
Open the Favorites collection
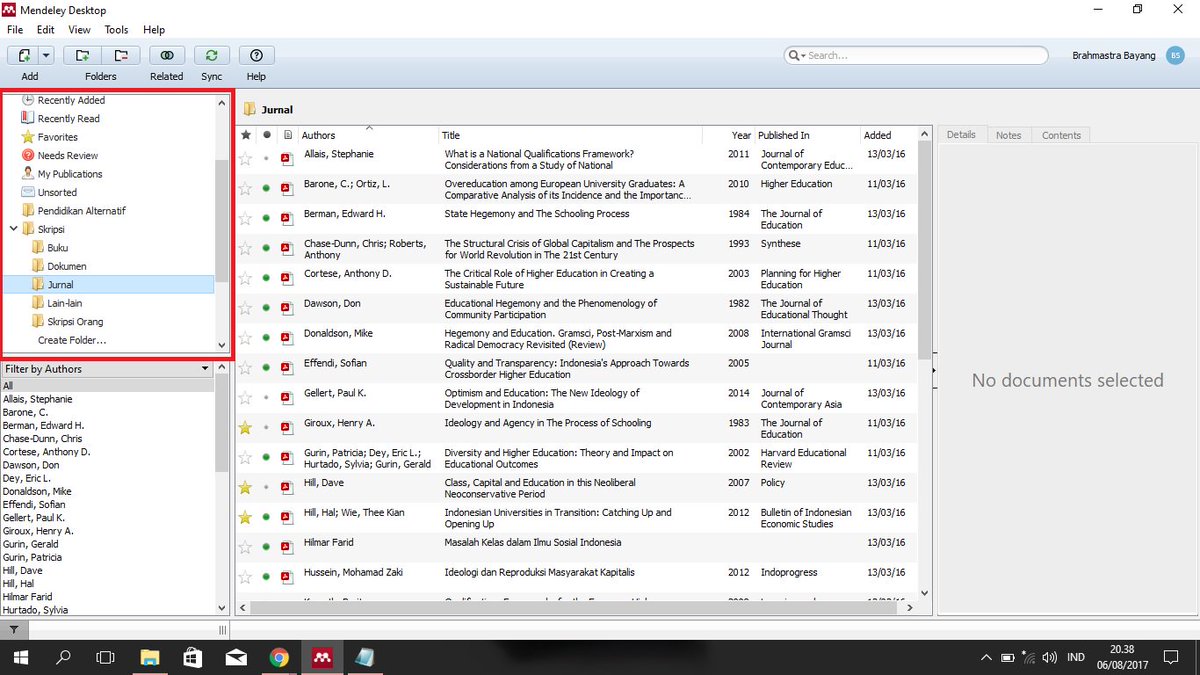pos(57,137)
